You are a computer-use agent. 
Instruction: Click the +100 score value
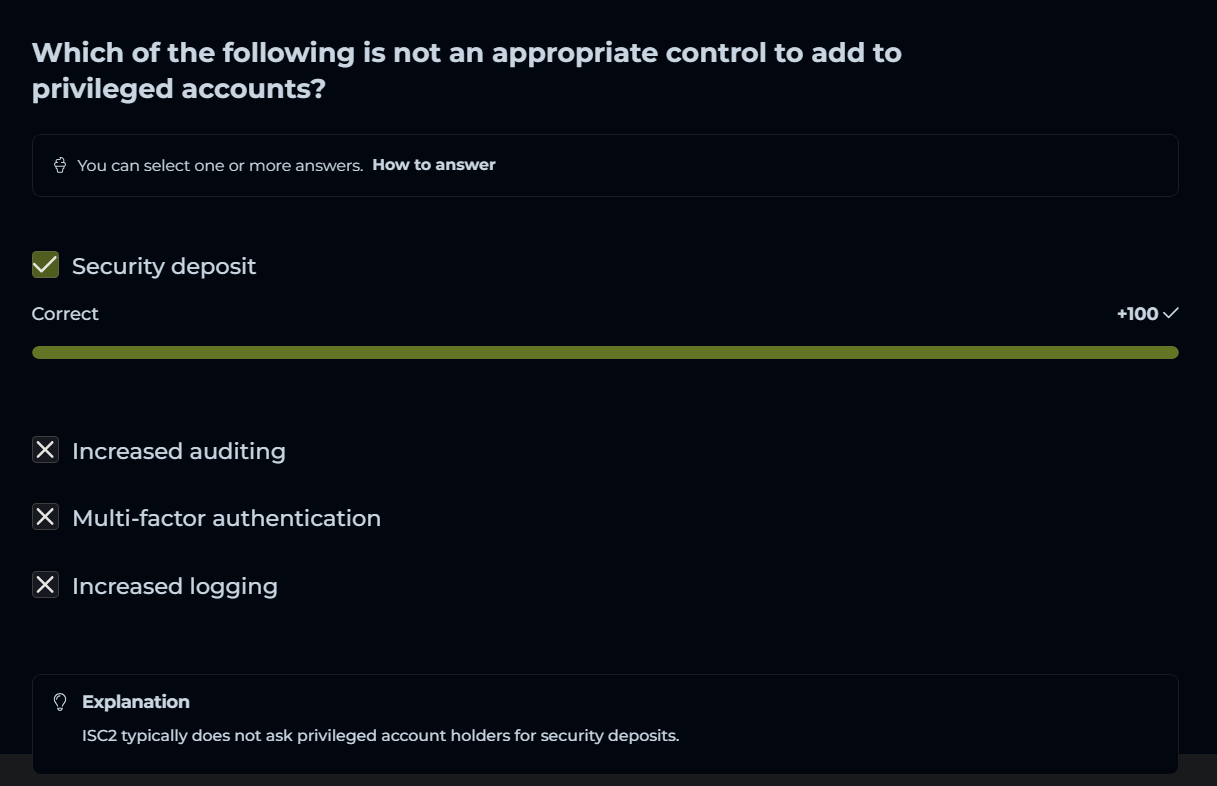point(1137,314)
